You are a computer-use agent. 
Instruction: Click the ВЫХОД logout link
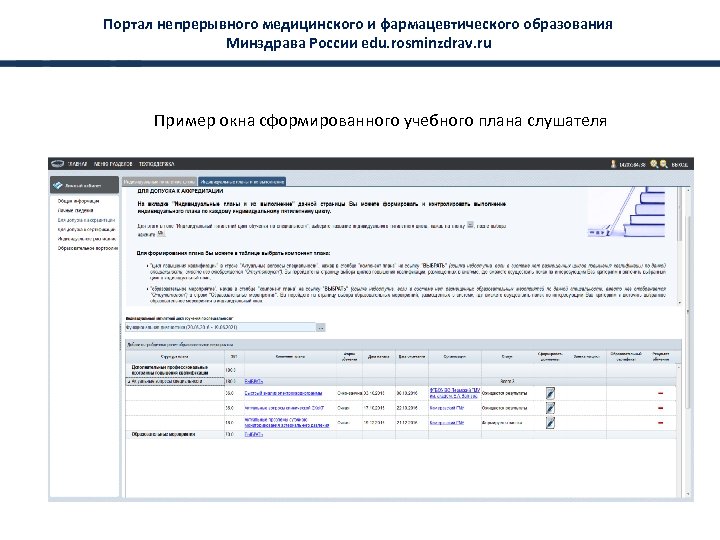click(x=680, y=164)
